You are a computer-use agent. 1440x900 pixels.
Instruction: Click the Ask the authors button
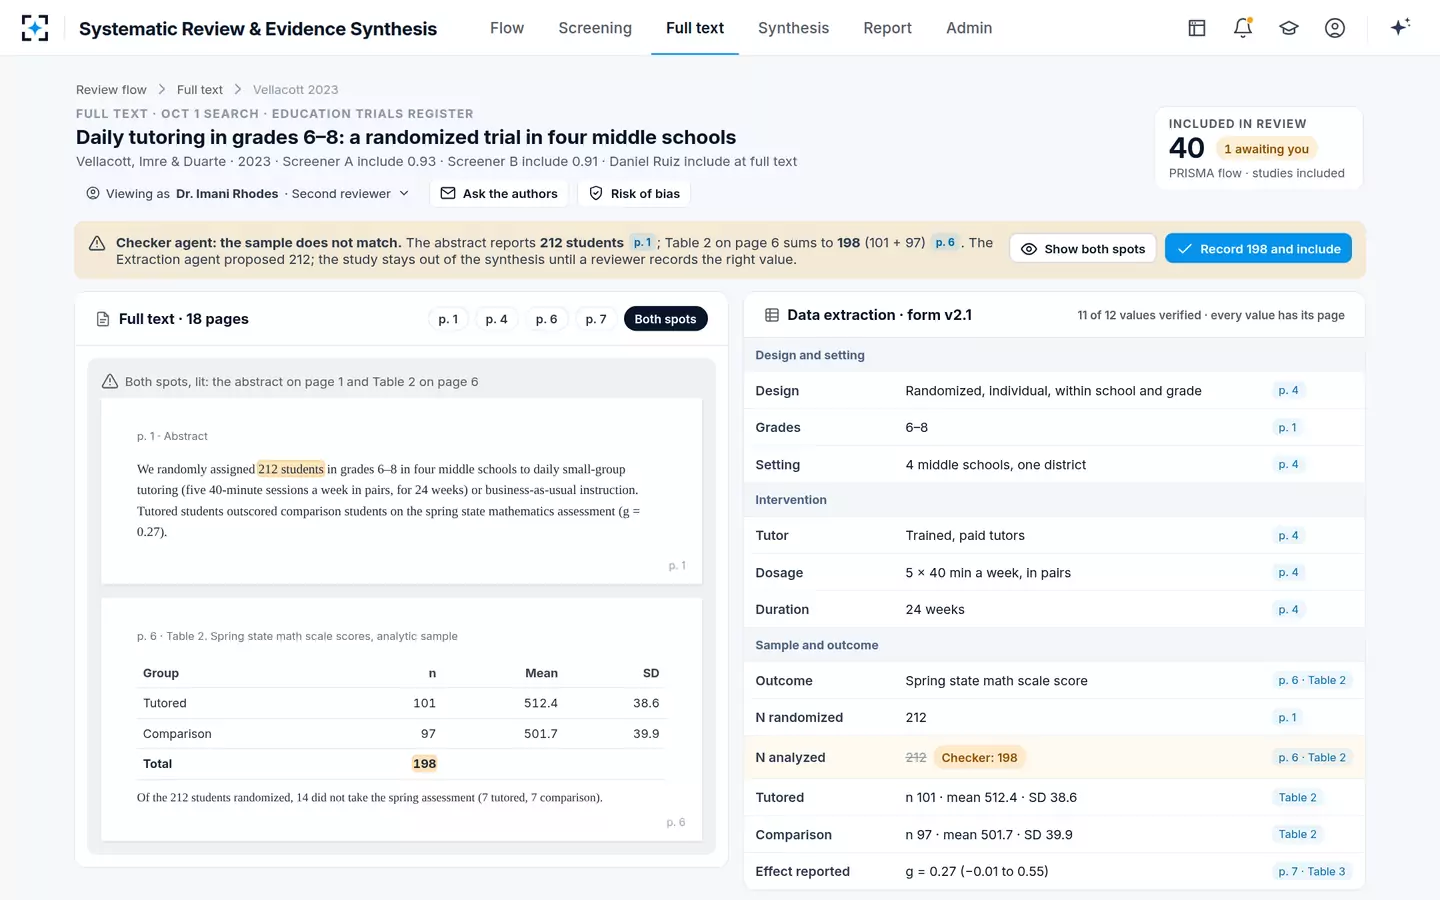pos(499,194)
